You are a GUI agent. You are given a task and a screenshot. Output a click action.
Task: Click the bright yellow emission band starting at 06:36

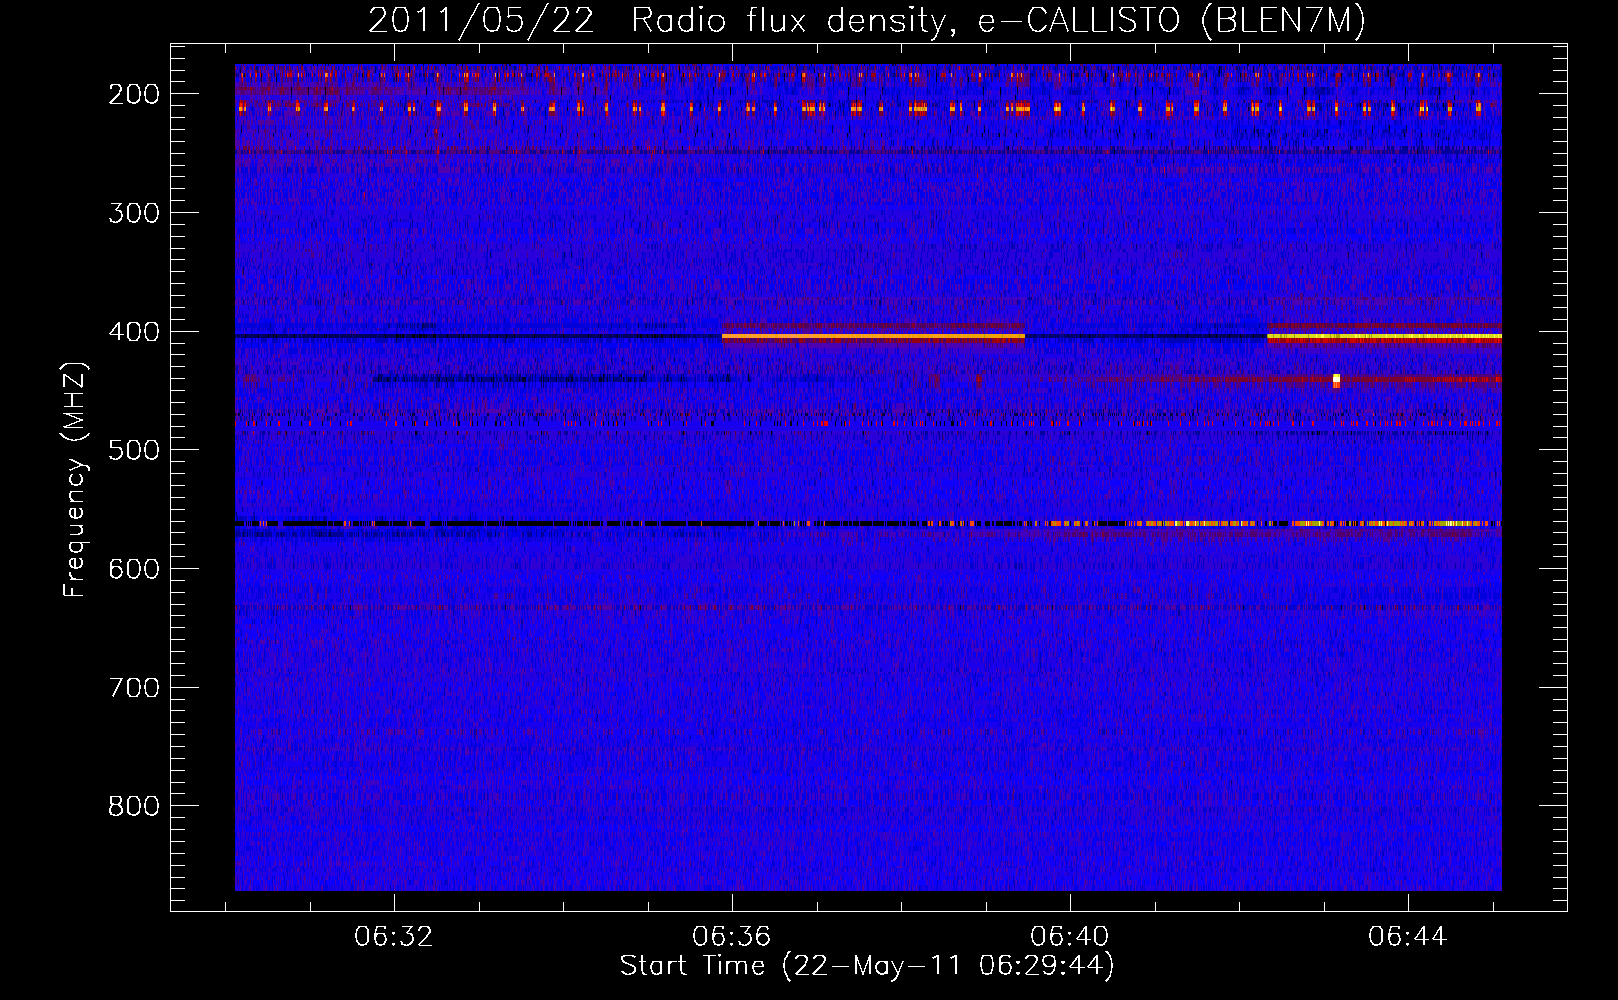click(873, 337)
